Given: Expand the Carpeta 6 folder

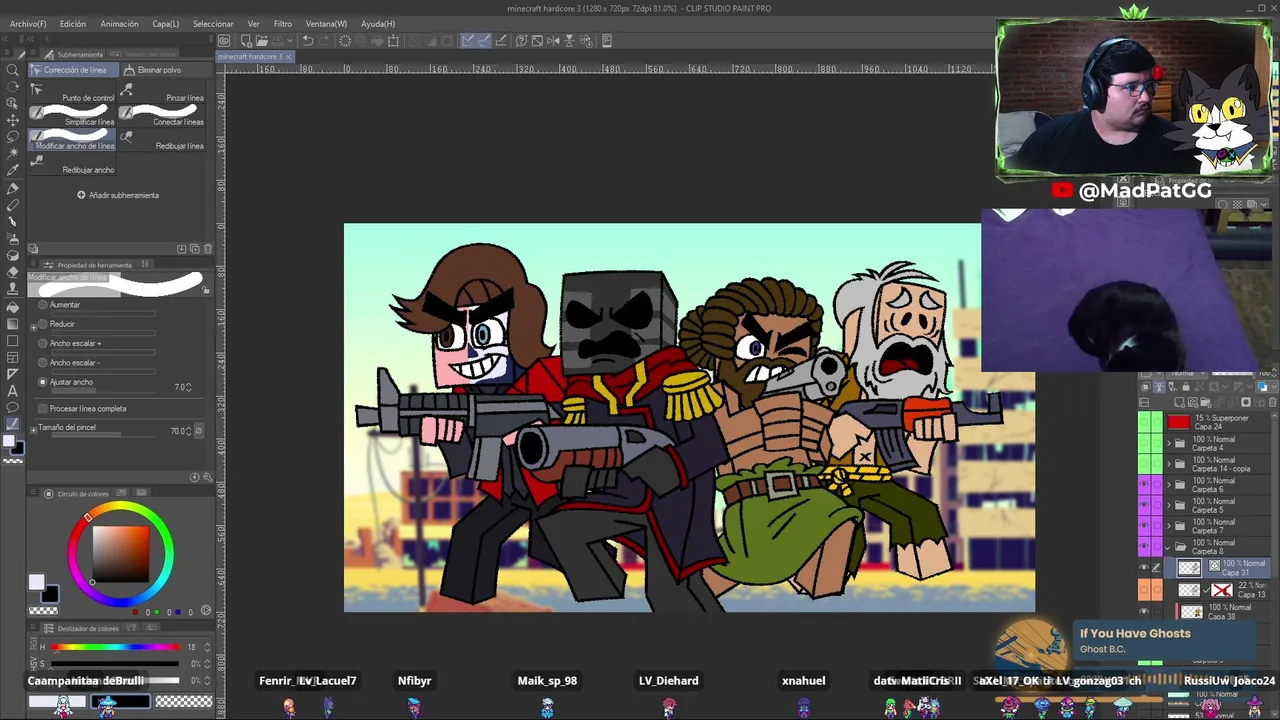Looking at the screenshot, I should (x=1168, y=485).
